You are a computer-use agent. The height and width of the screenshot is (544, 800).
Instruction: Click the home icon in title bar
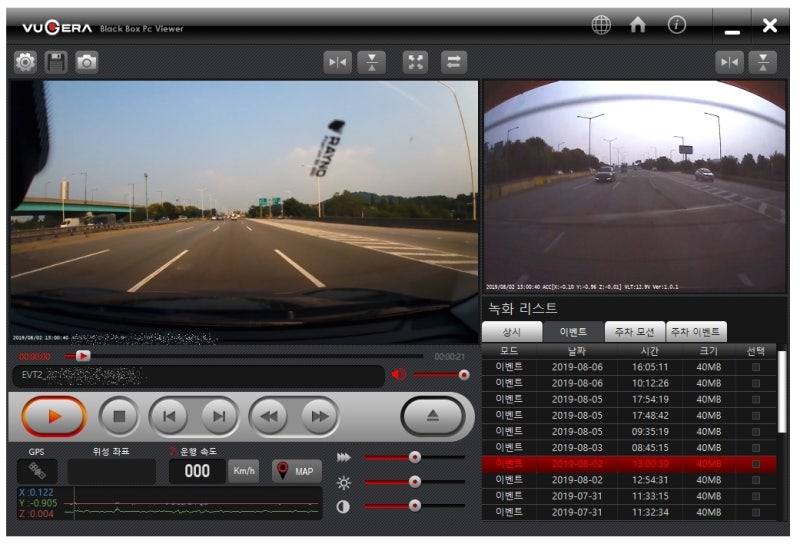tap(638, 24)
